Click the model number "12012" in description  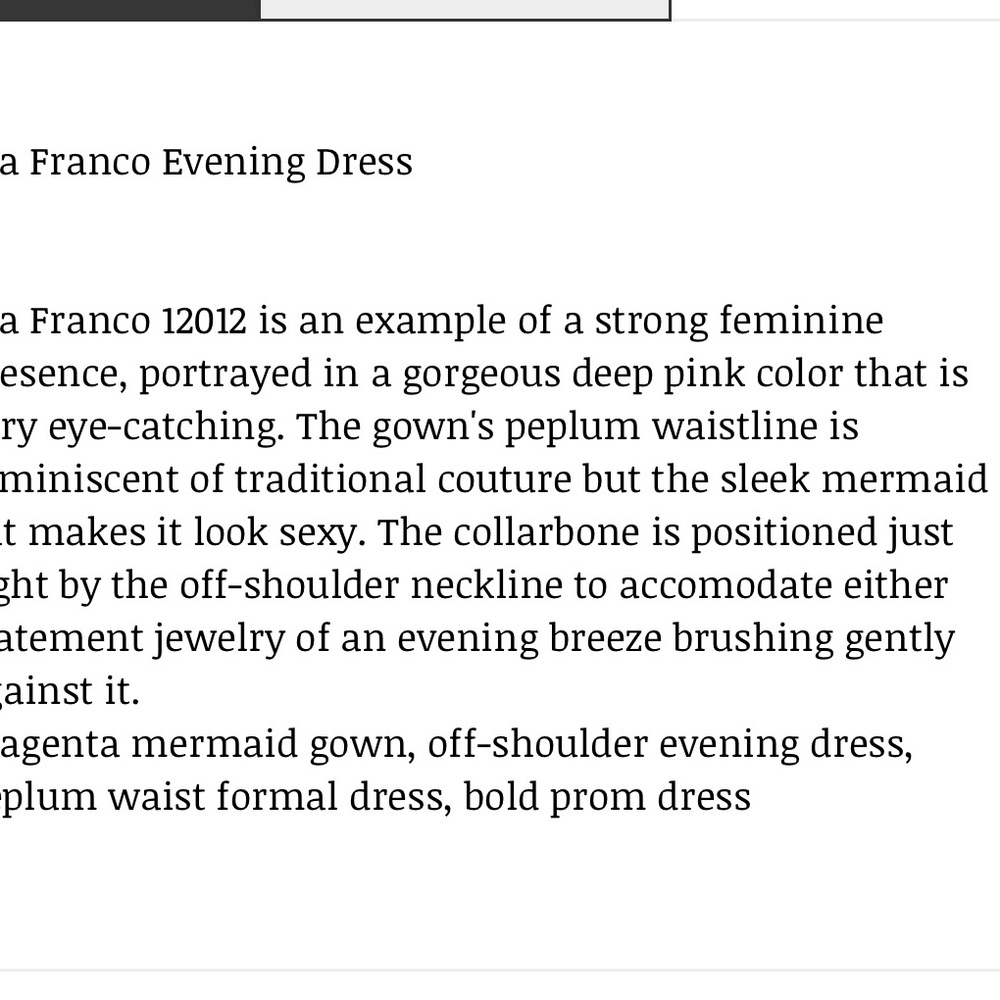pyautogui.click(x=204, y=320)
